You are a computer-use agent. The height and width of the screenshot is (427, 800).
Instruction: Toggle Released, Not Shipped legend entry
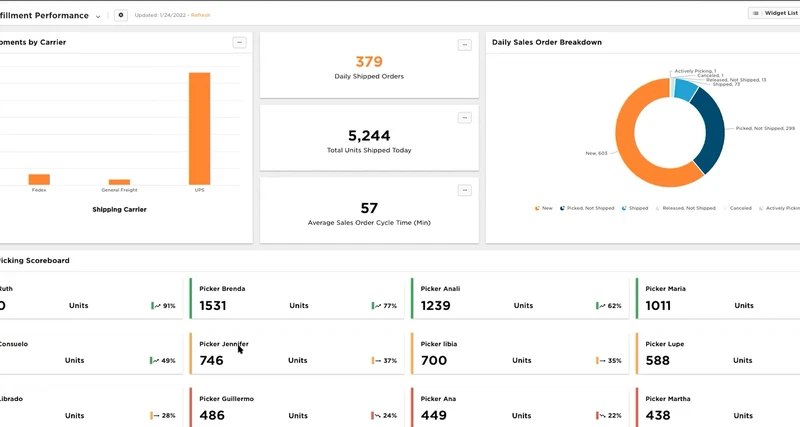[686, 208]
